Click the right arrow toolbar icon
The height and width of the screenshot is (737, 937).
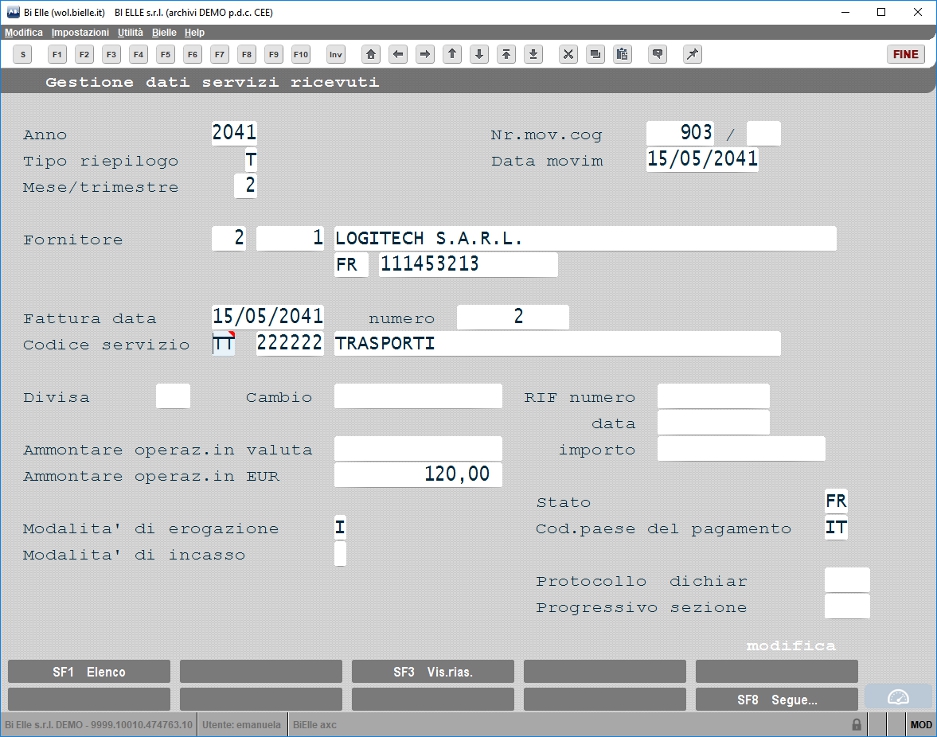(425, 54)
